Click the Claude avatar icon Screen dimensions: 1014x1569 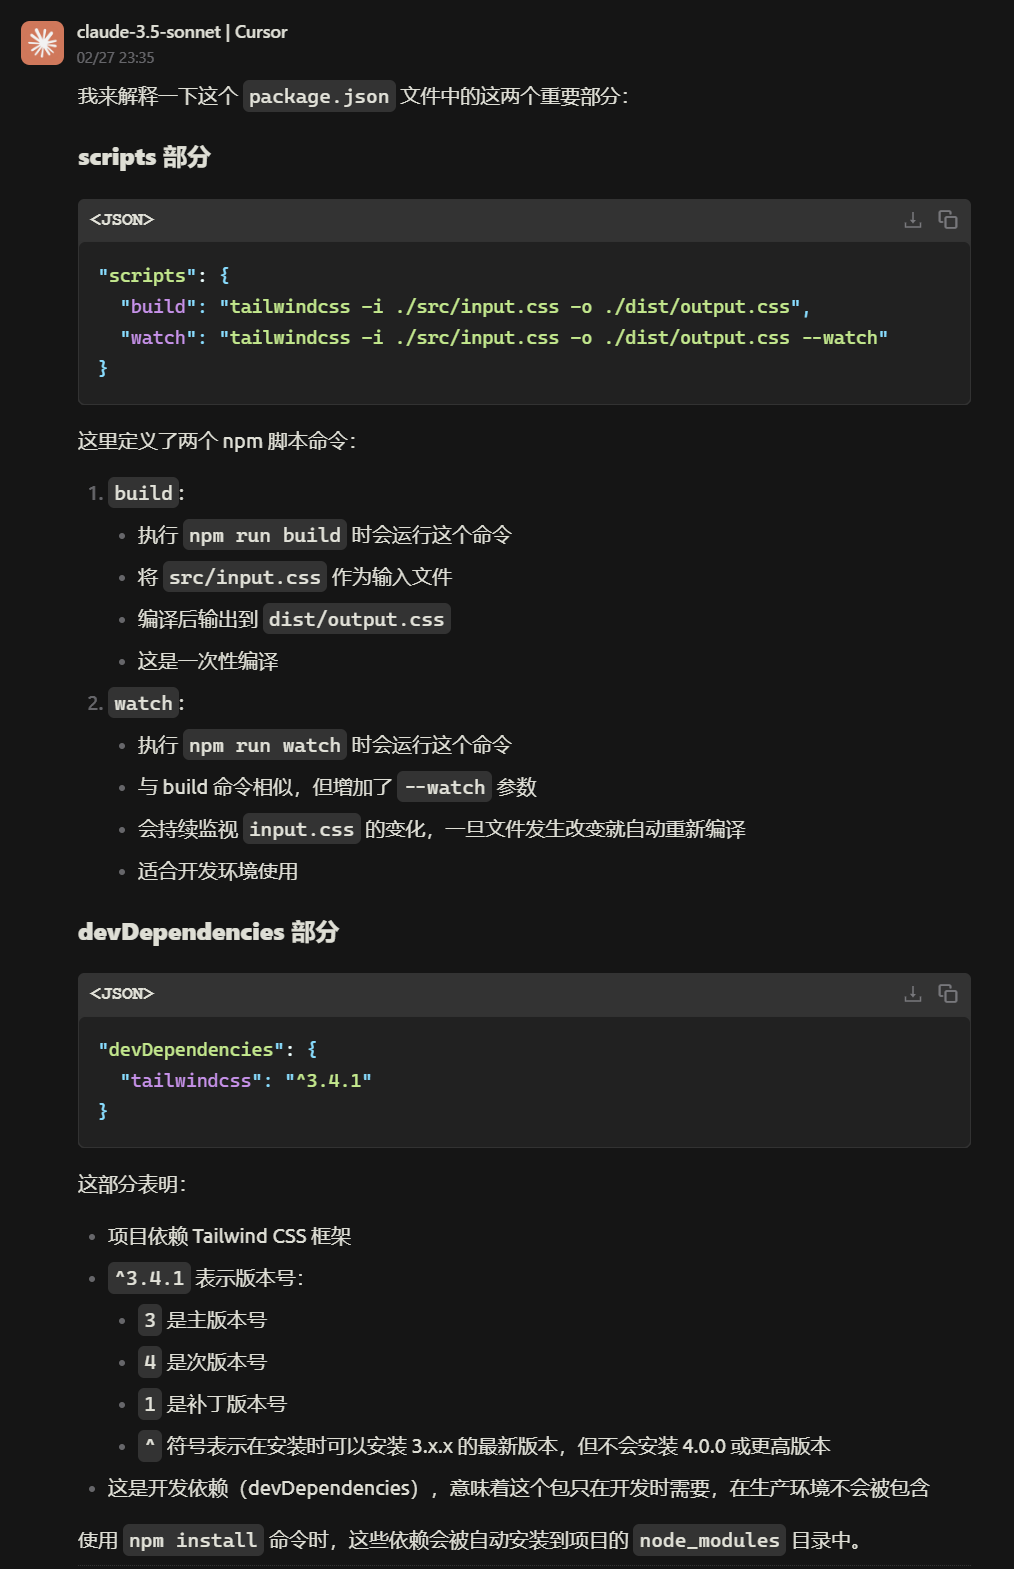point(42,43)
